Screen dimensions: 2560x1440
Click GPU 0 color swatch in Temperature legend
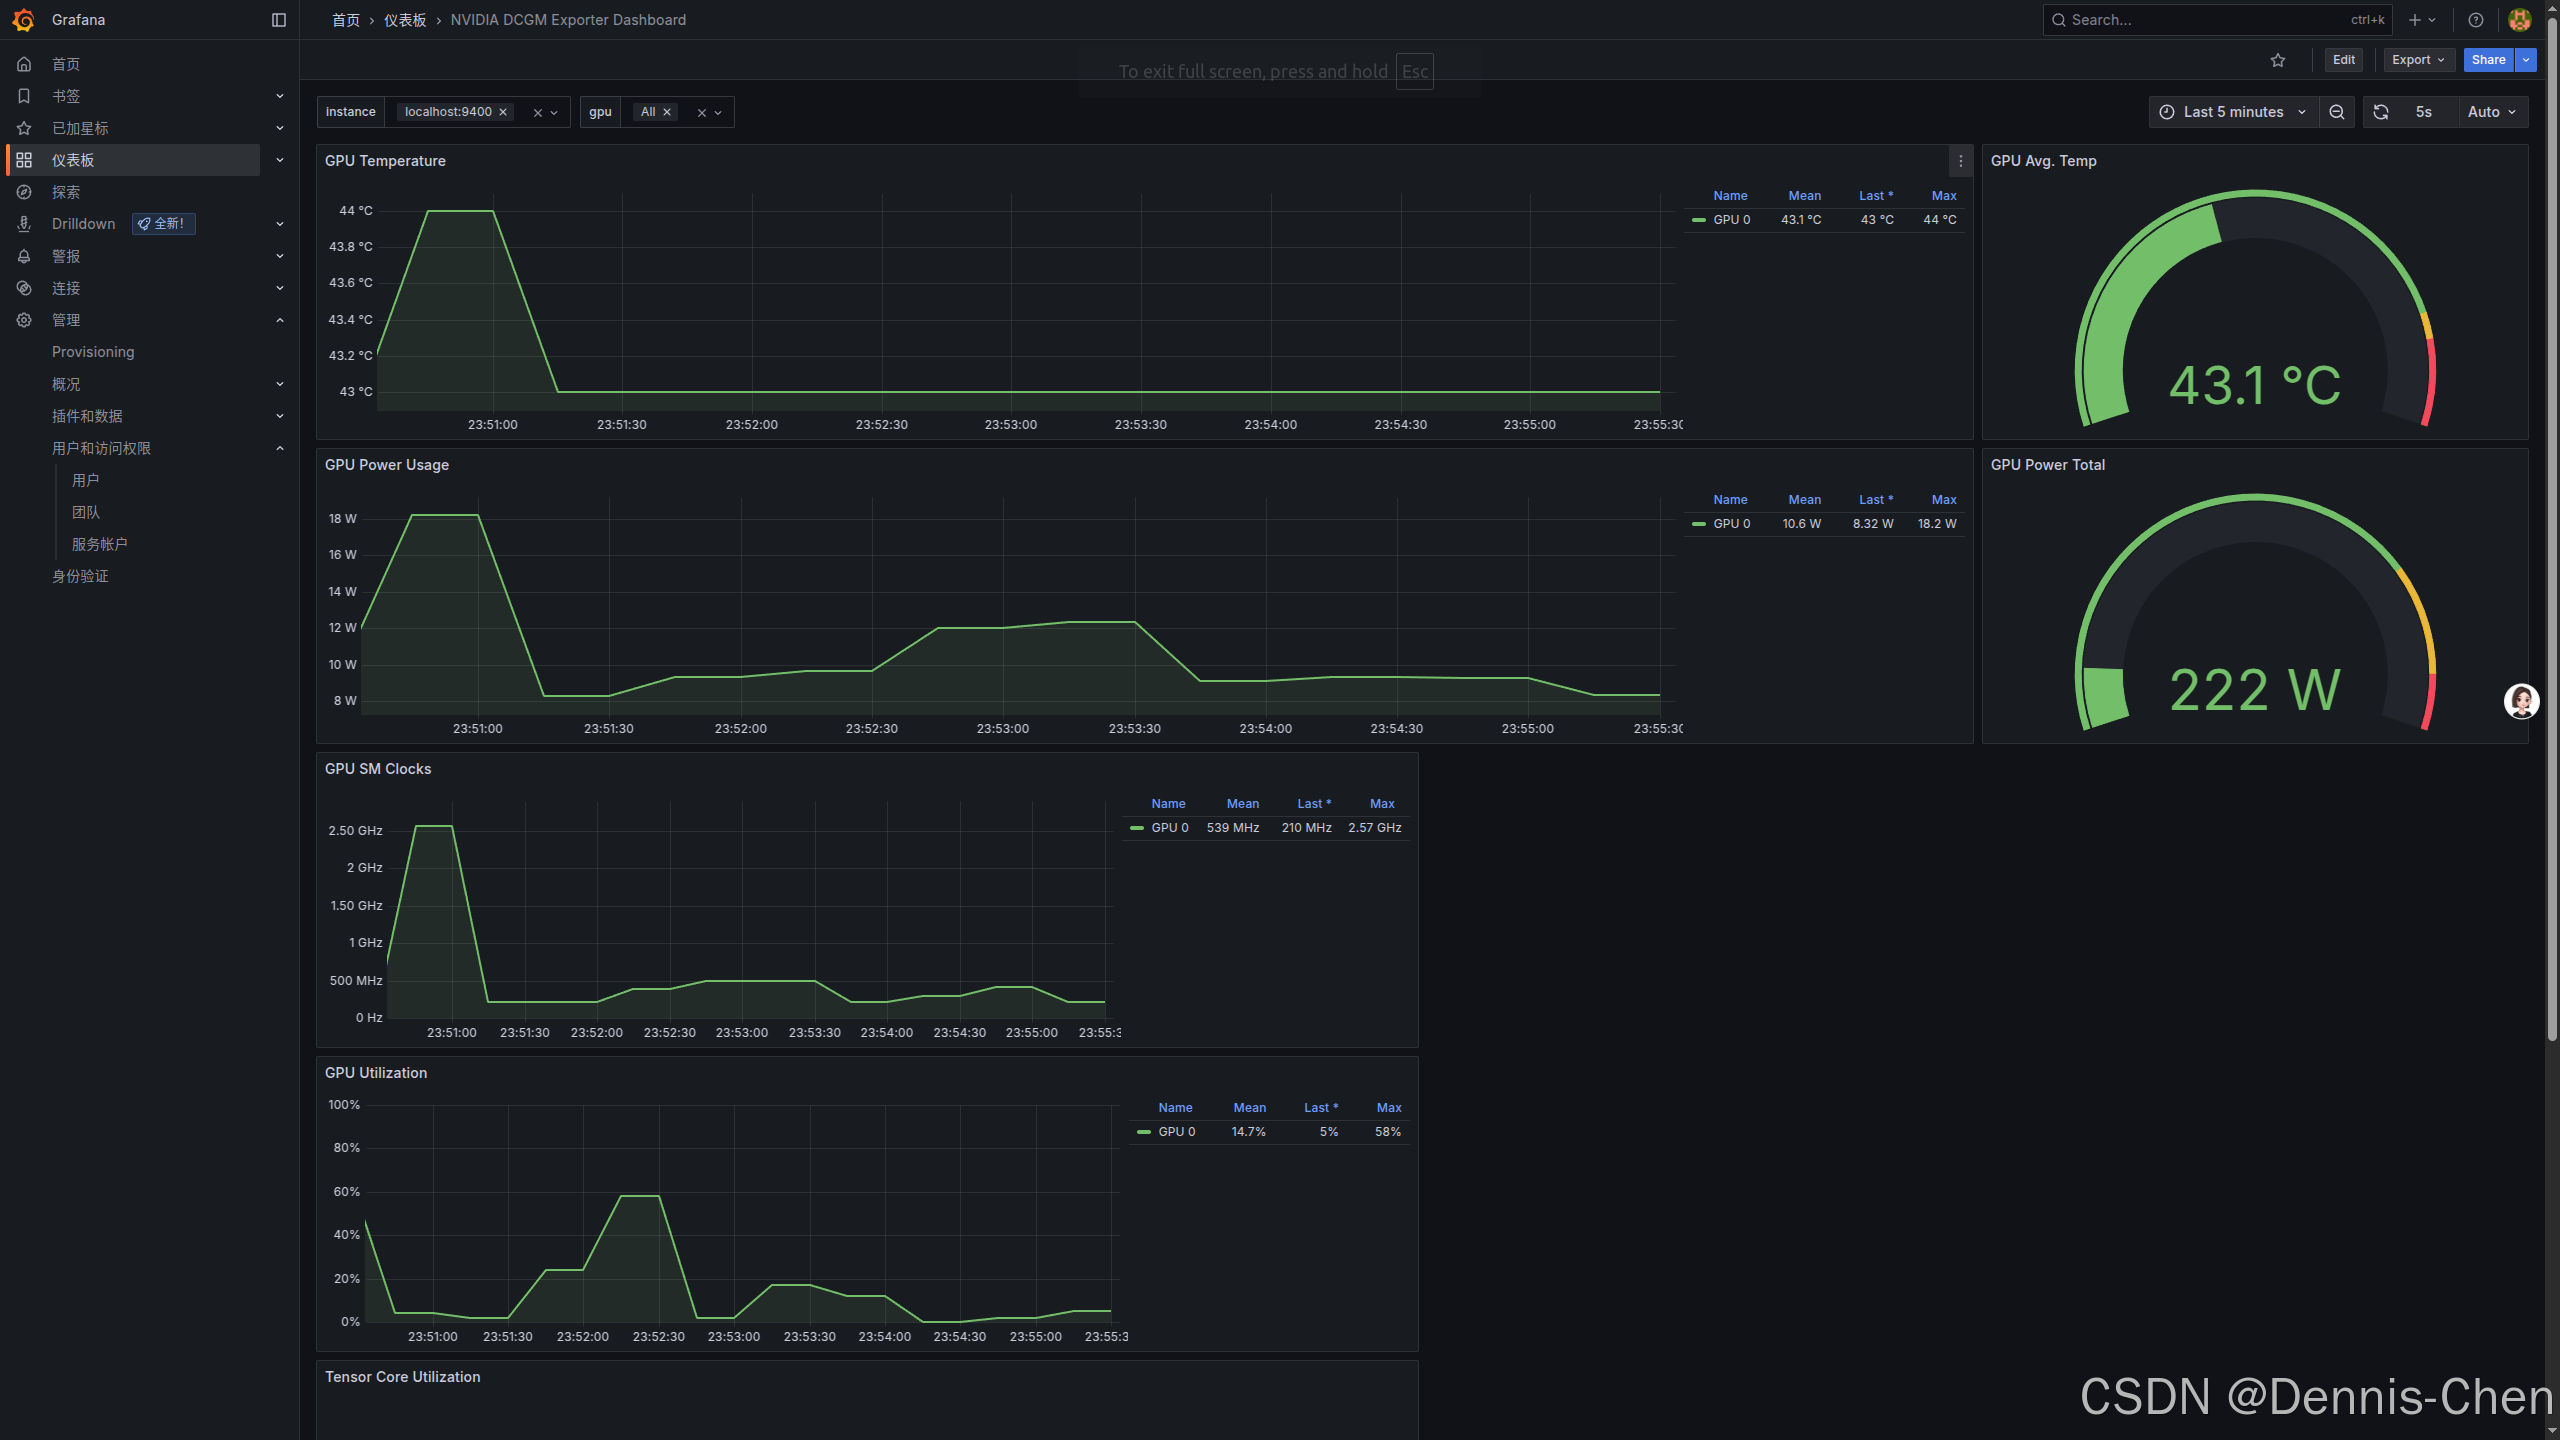pyautogui.click(x=1699, y=220)
